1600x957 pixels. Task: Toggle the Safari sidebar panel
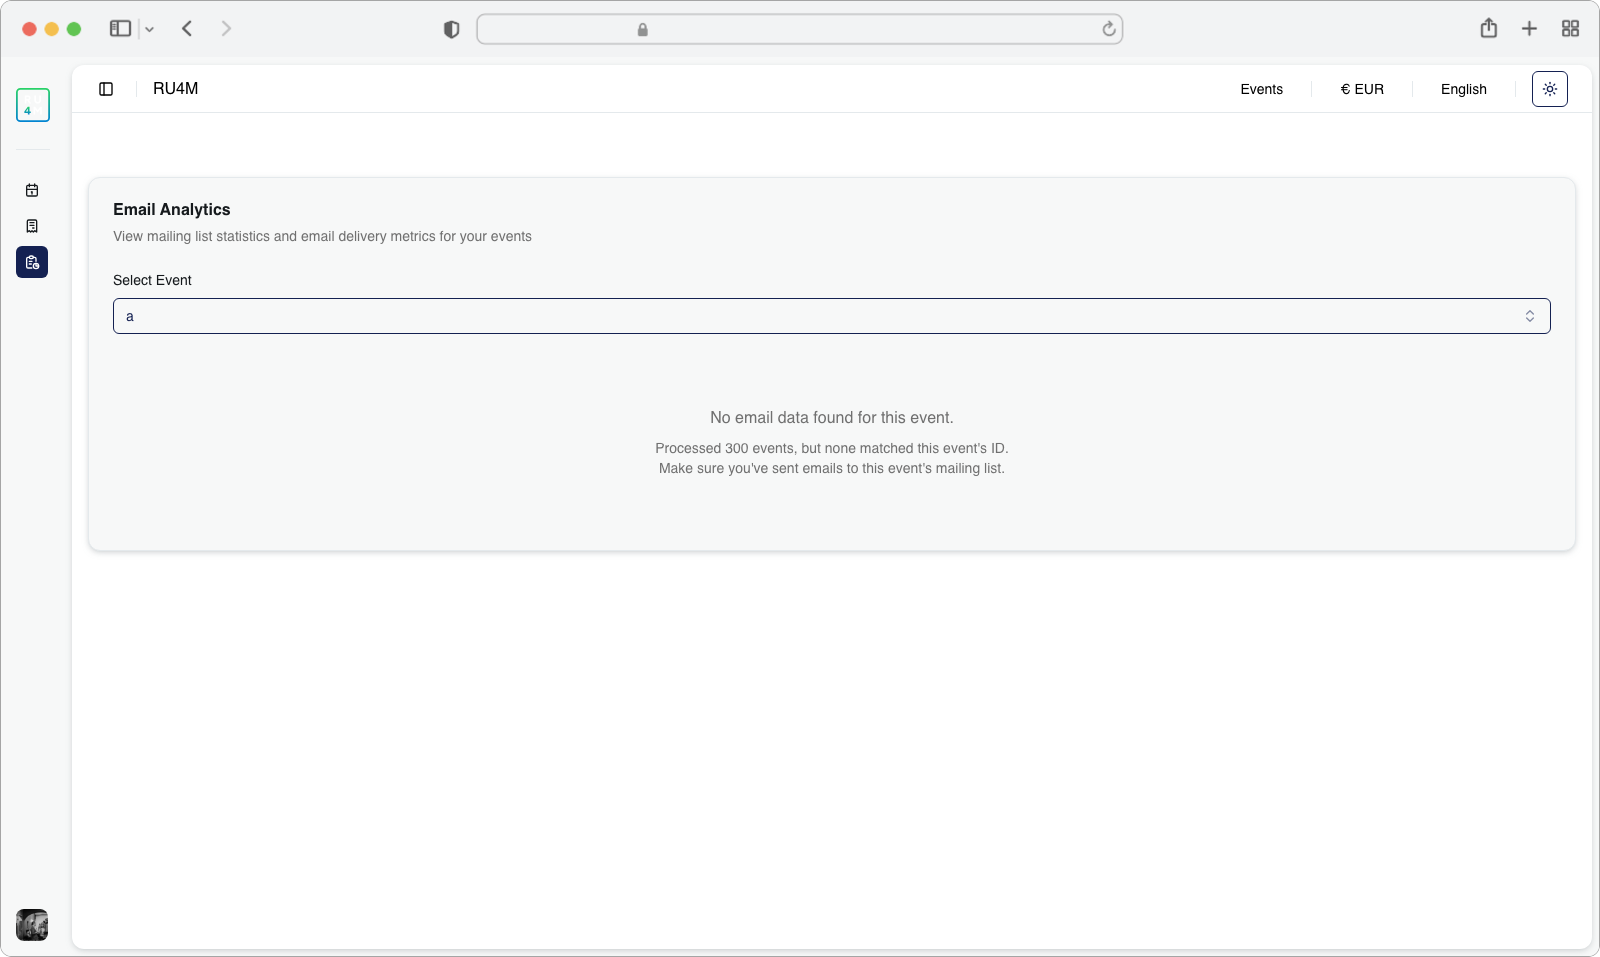click(120, 29)
